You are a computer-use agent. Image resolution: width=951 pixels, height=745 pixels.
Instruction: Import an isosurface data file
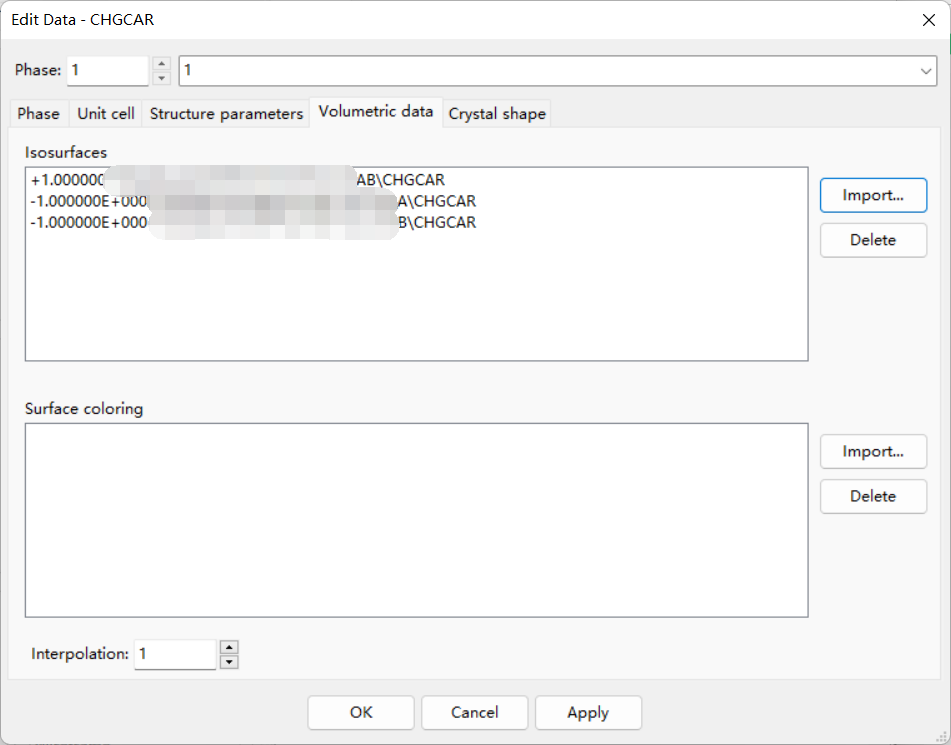873,195
